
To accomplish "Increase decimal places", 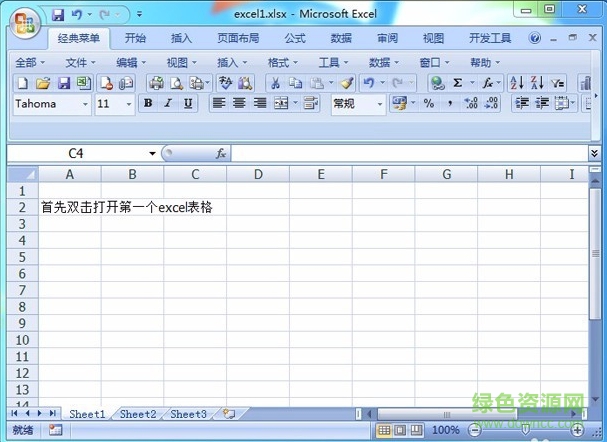I will tap(471, 103).
